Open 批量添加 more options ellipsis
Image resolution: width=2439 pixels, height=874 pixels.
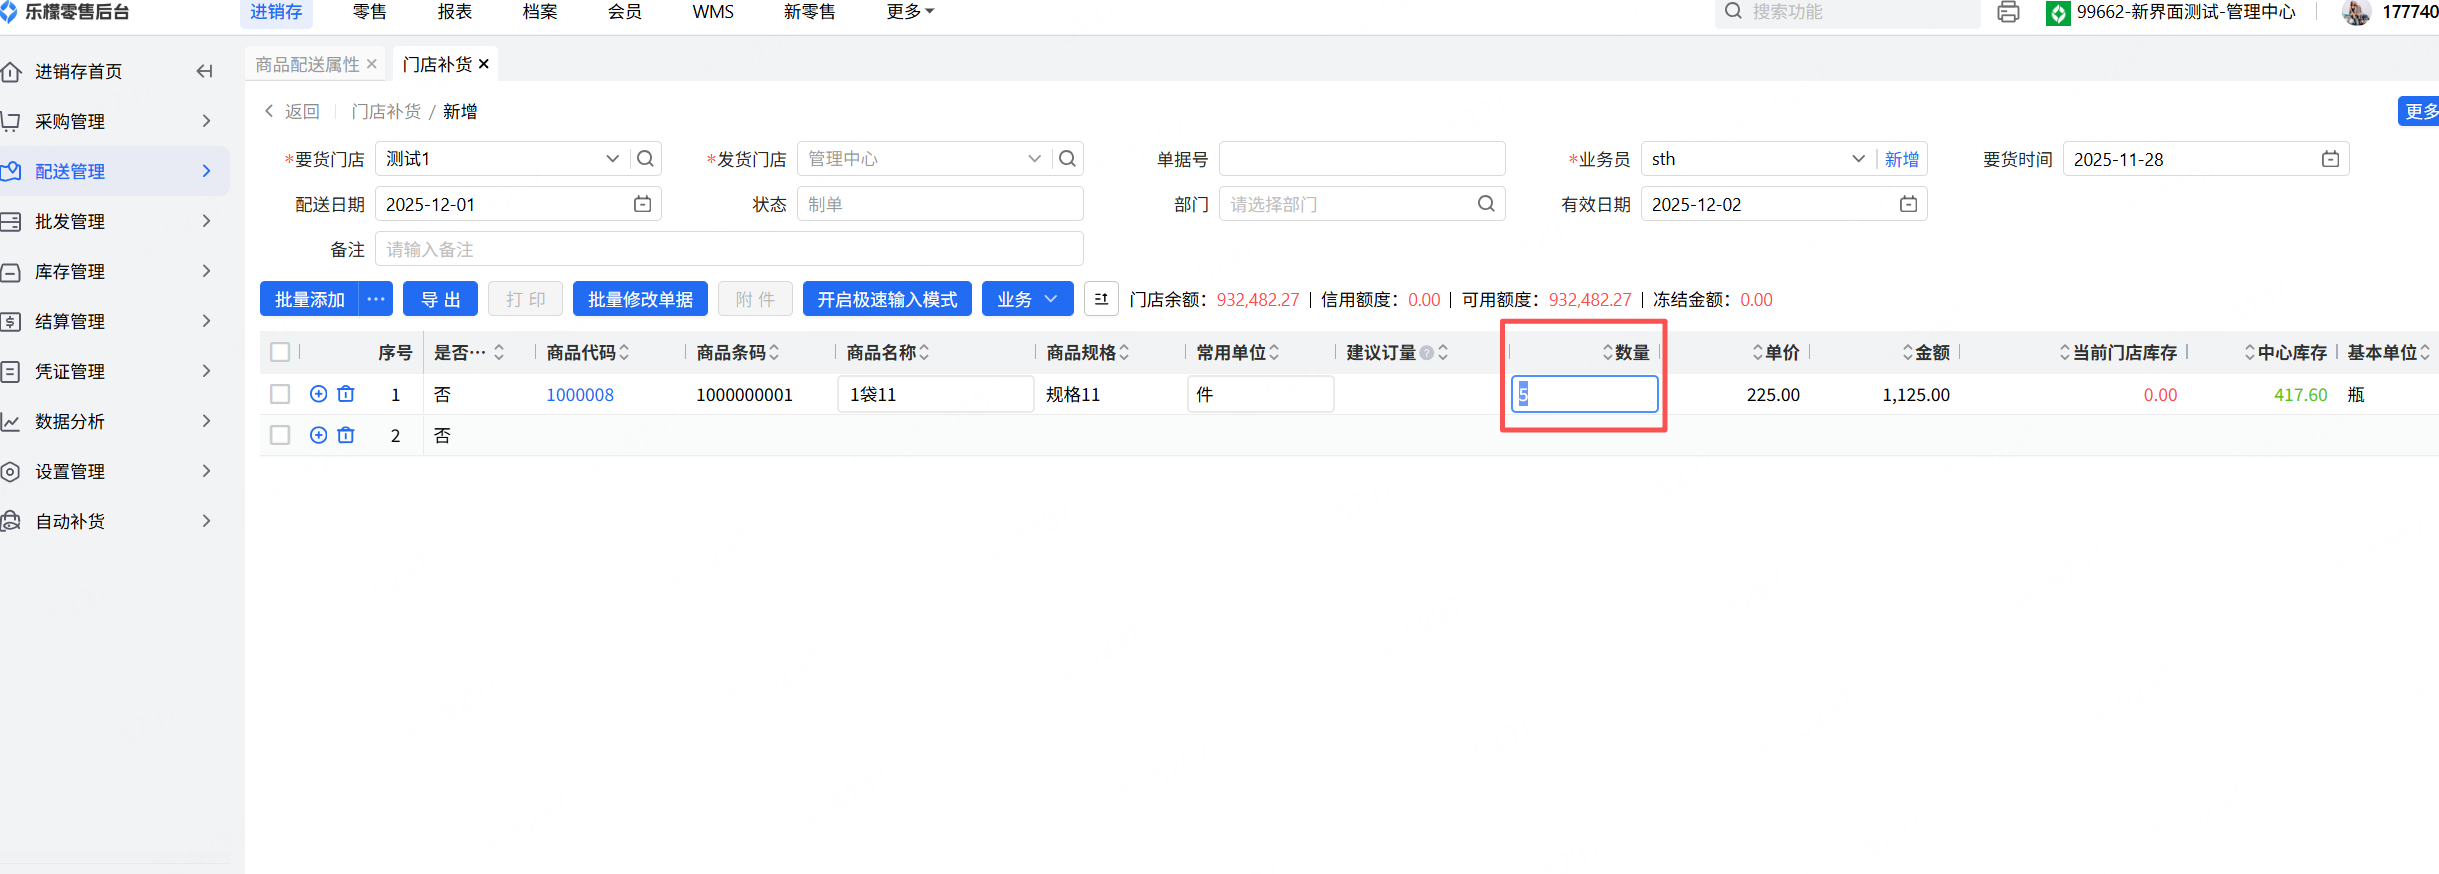tap(376, 299)
